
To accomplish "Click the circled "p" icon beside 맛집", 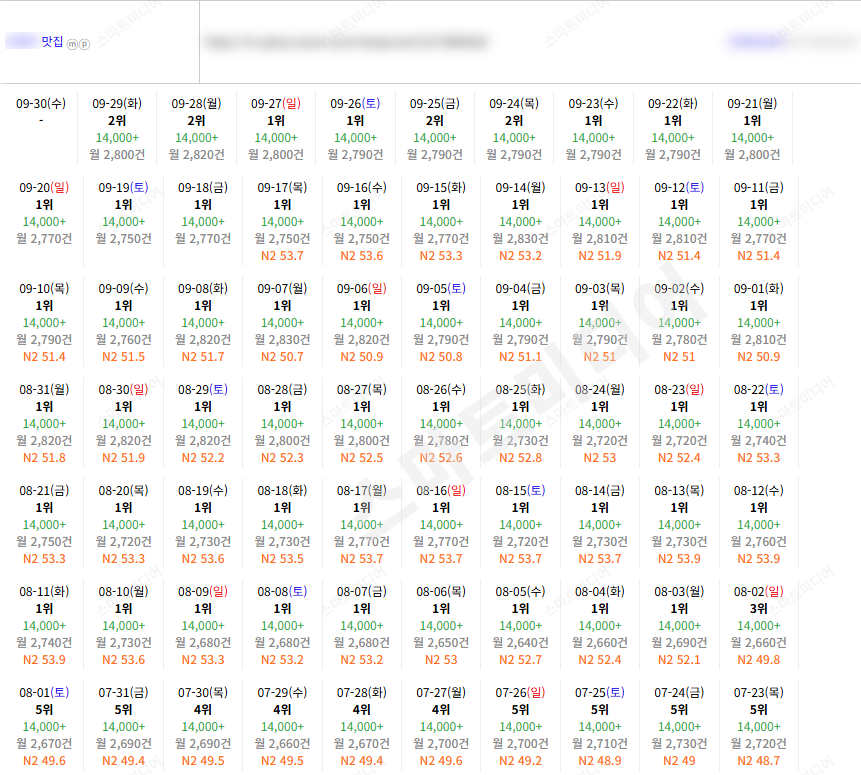I will [x=84, y=44].
